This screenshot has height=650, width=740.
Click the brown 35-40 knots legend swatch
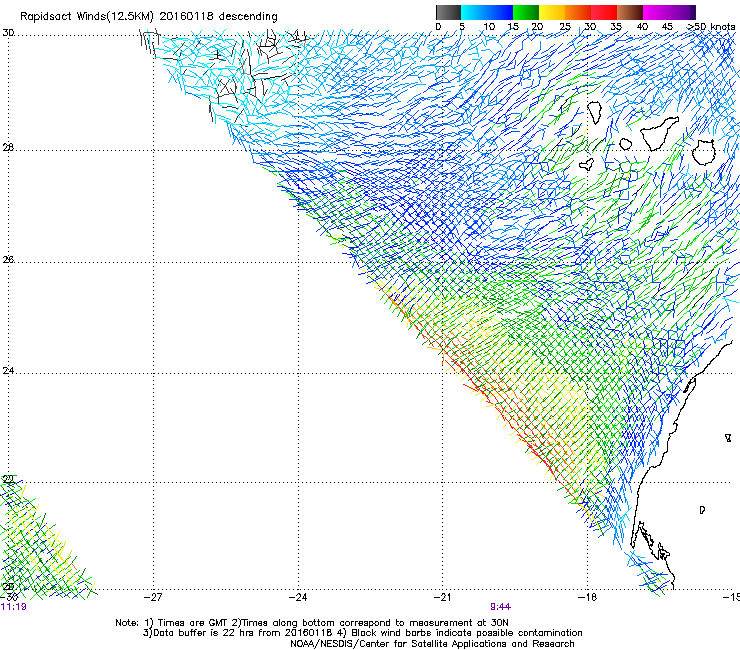pyautogui.click(x=630, y=12)
